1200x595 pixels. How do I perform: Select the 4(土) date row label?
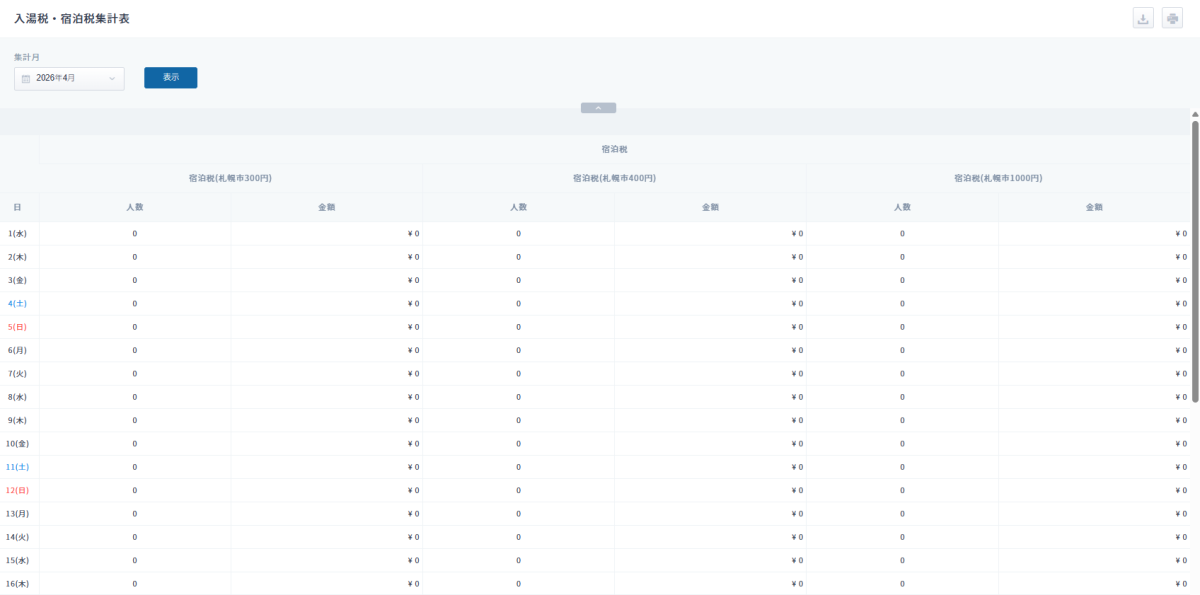[x=17, y=303]
